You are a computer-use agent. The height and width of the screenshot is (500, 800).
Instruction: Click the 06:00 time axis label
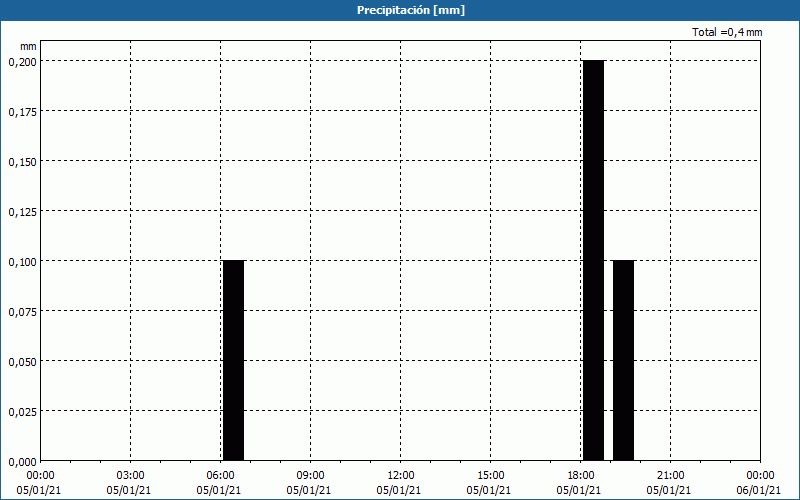click(x=220, y=476)
